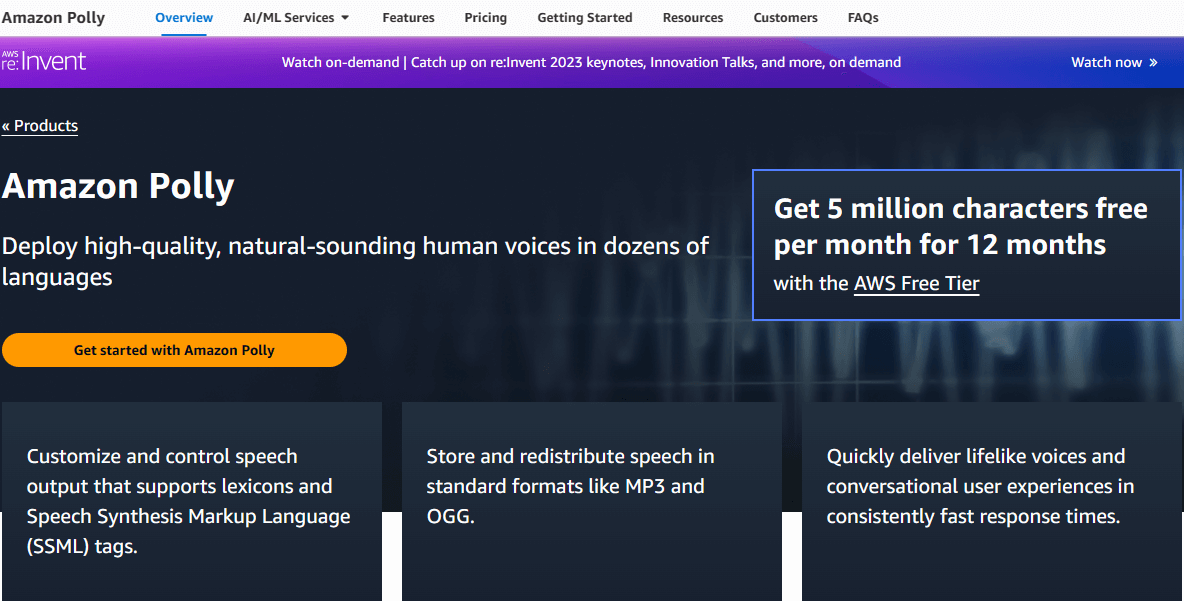The image size is (1184, 601).
Task: Open the AWS Free Tier link
Action: (x=917, y=283)
